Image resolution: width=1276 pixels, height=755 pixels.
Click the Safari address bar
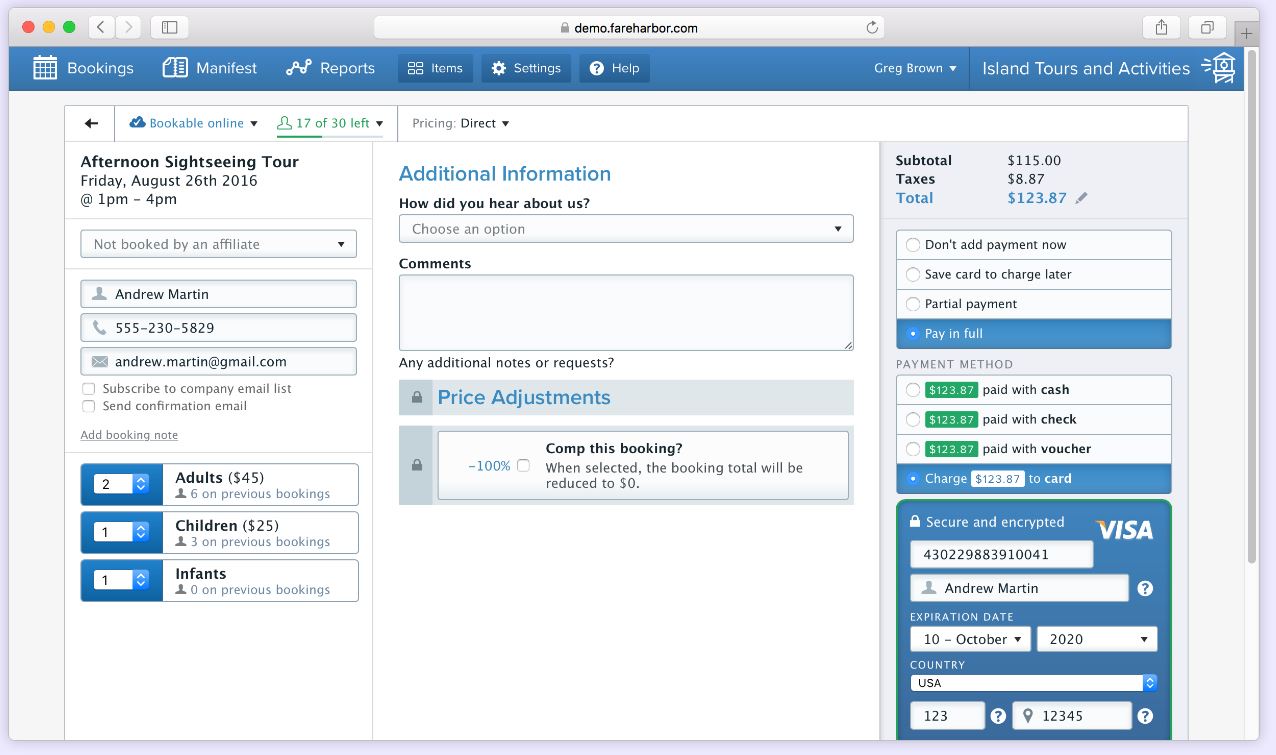(629, 28)
